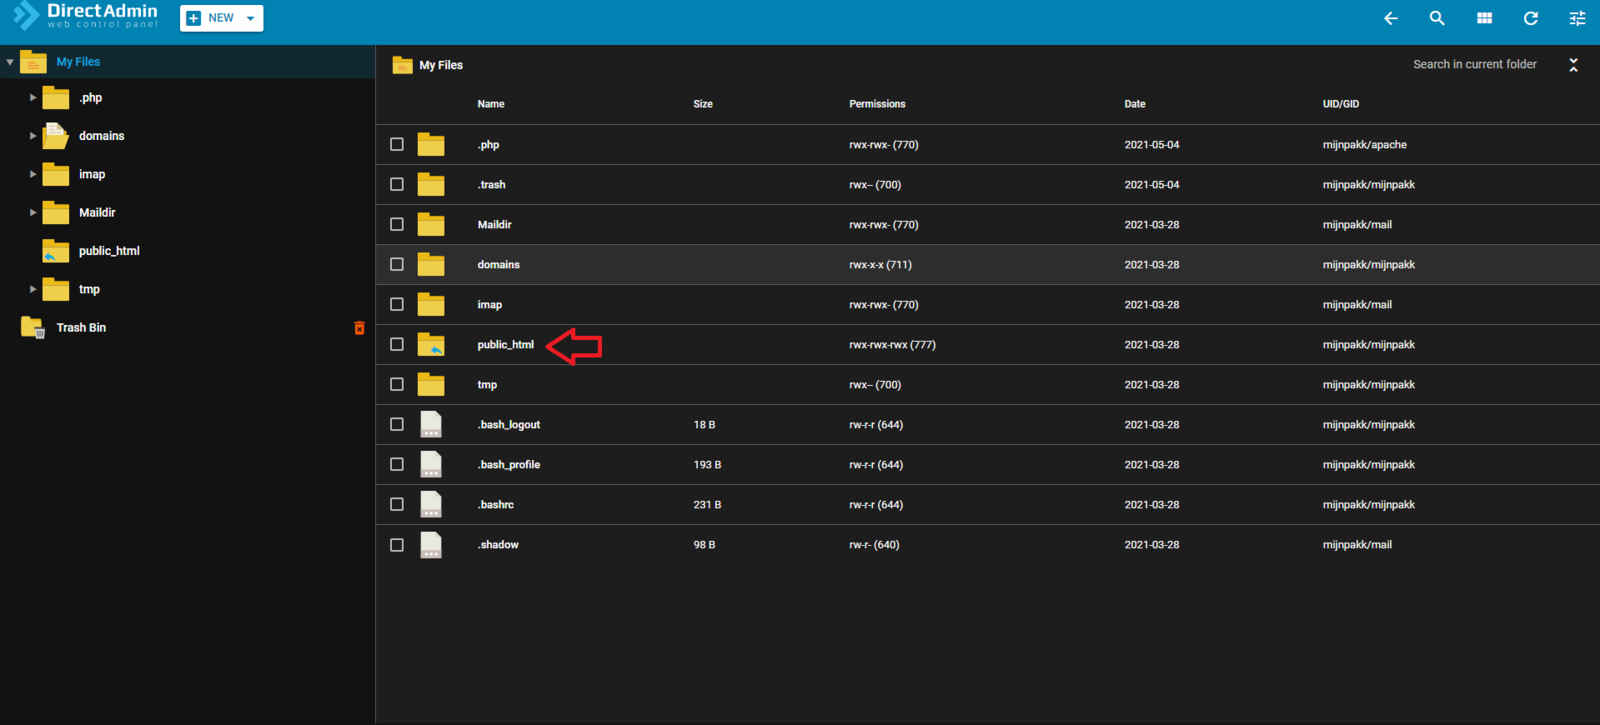Image resolution: width=1600 pixels, height=725 pixels.
Task: Click the .php folder icon in list
Action: tap(431, 144)
